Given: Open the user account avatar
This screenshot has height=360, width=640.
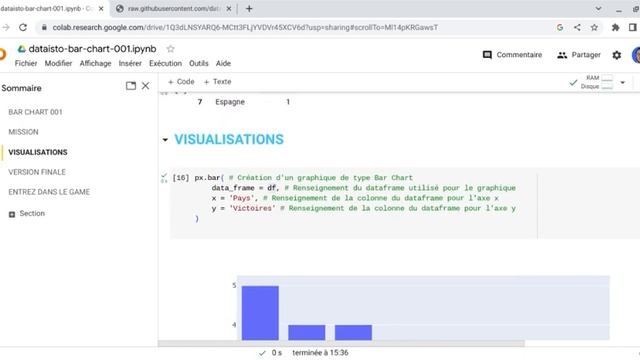Looking at the screenshot, I should tap(636, 55).
